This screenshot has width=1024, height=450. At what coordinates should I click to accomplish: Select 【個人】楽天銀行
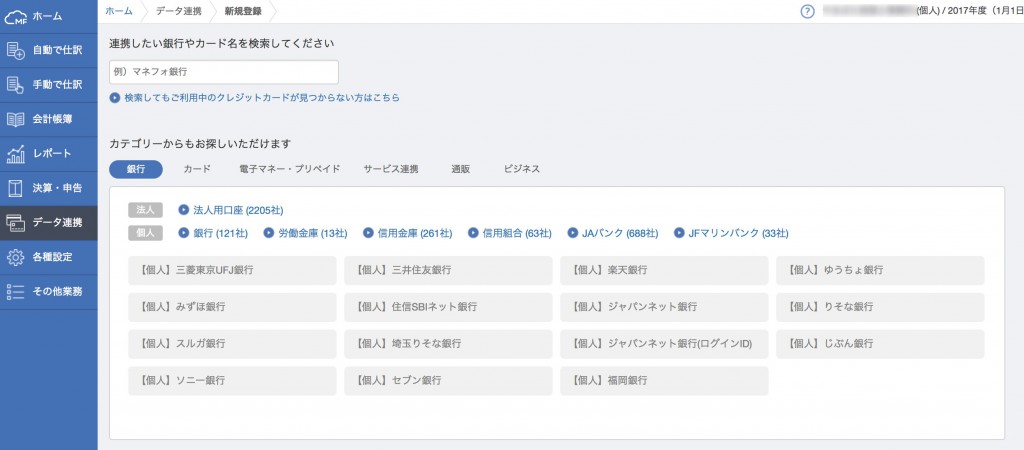point(664,270)
